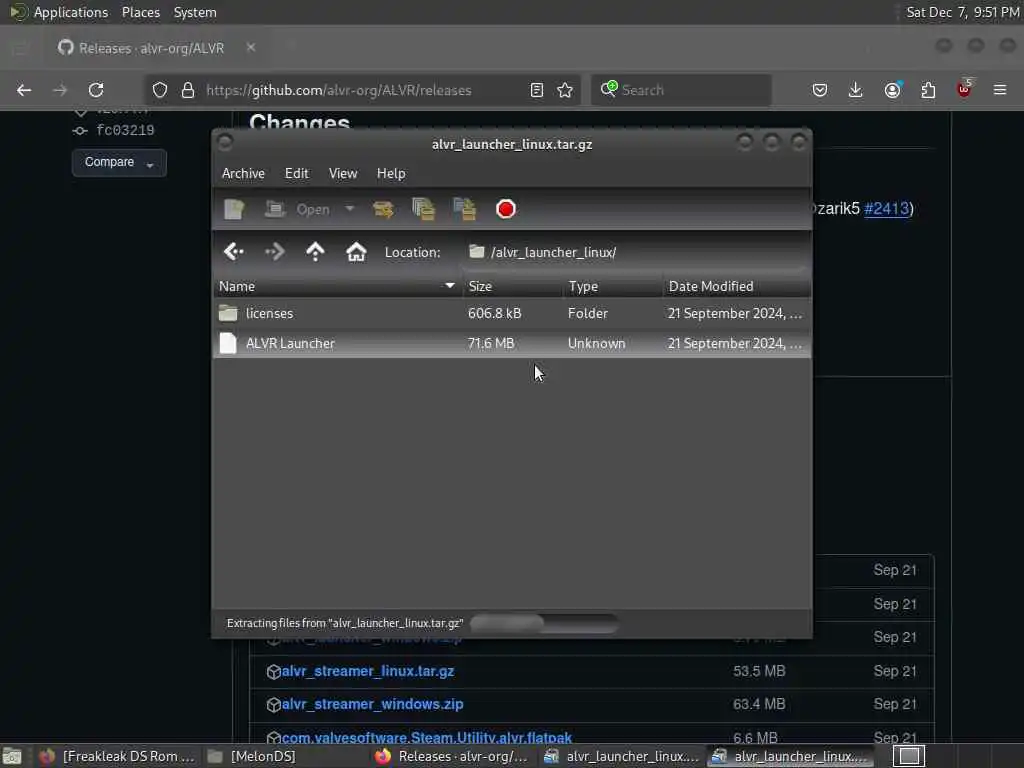Click the site lock icon
Screen dimensions: 1024x768
pyautogui.click(x=188, y=90)
